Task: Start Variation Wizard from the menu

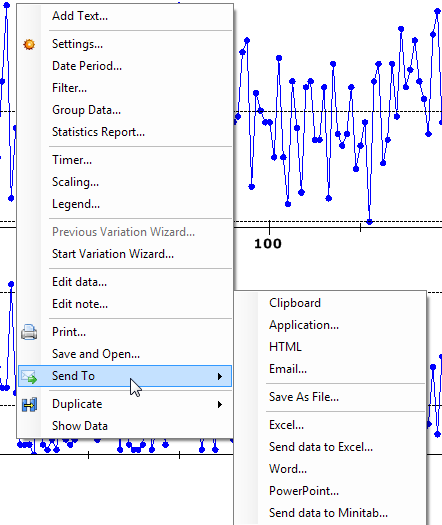Action: 113,254
